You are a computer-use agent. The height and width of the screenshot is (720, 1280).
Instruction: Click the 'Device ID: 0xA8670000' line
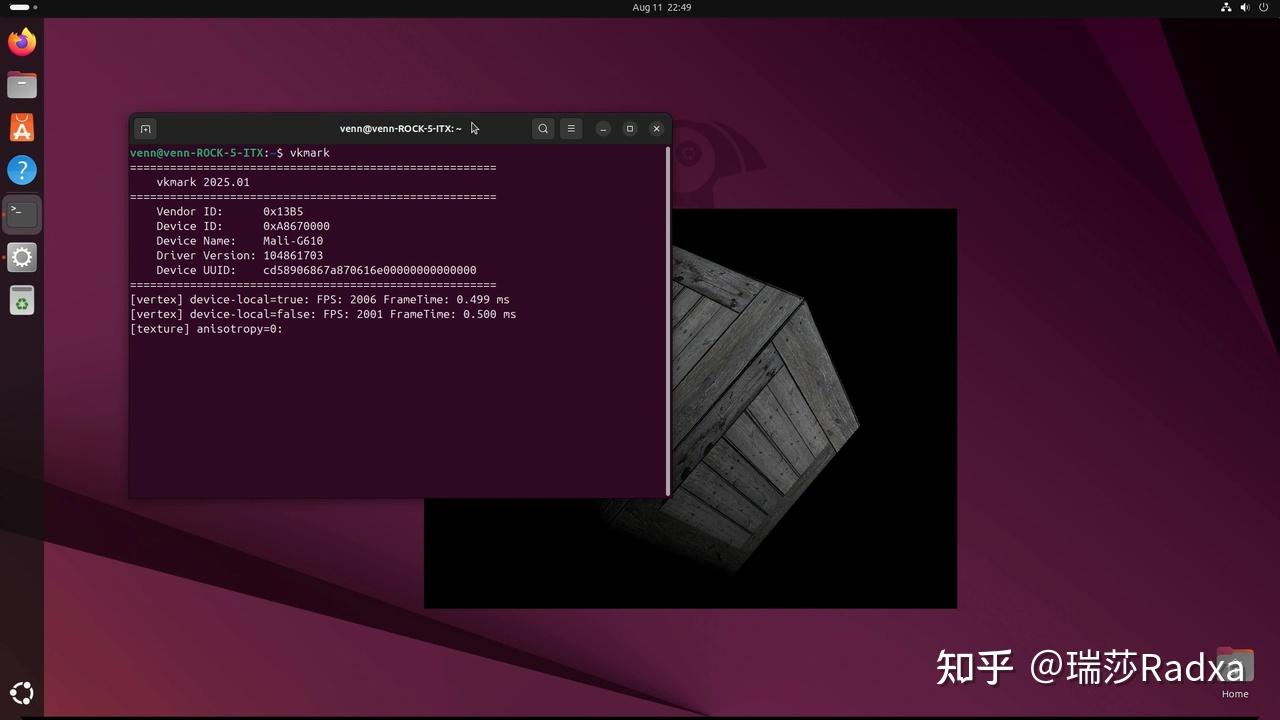pos(243,227)
